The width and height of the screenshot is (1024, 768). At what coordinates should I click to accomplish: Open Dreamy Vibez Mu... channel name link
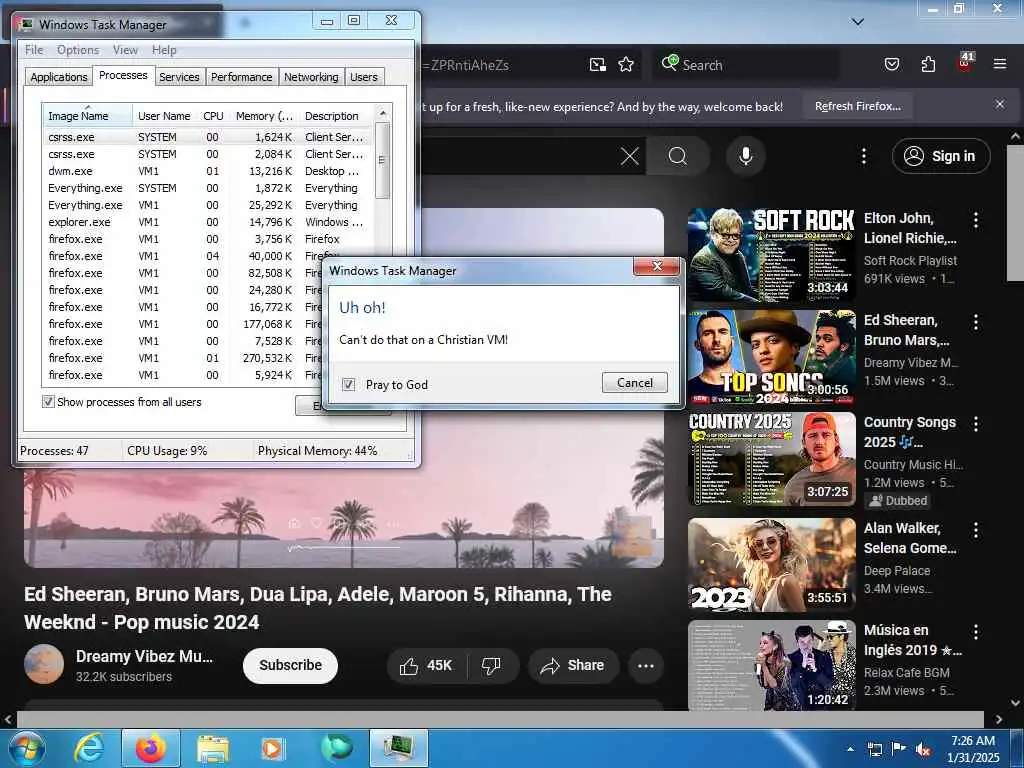tap(144, 656)
